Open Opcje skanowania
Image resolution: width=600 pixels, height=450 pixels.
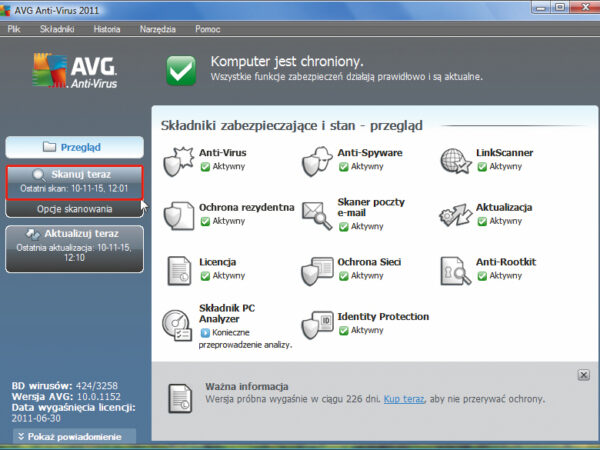pyautogui.click(x=74, y=209)
